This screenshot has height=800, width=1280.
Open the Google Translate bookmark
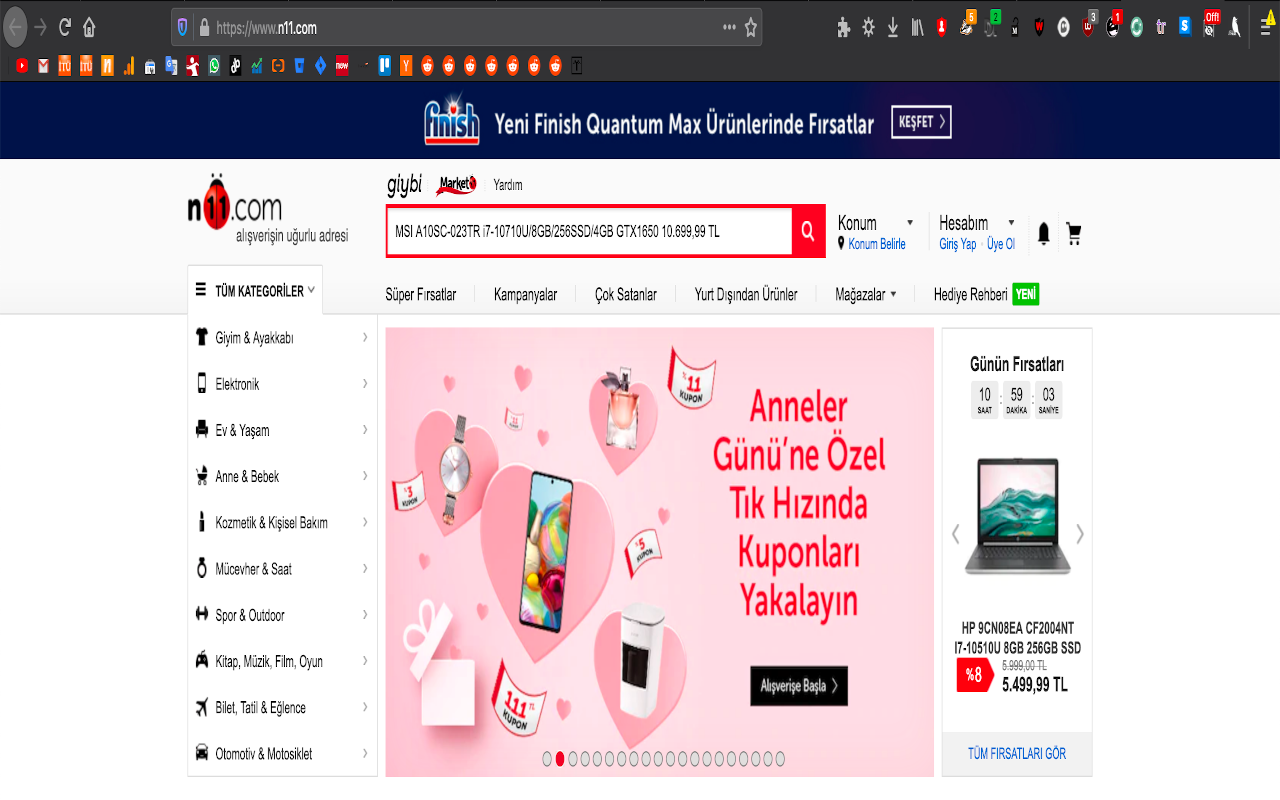[171, 66]
